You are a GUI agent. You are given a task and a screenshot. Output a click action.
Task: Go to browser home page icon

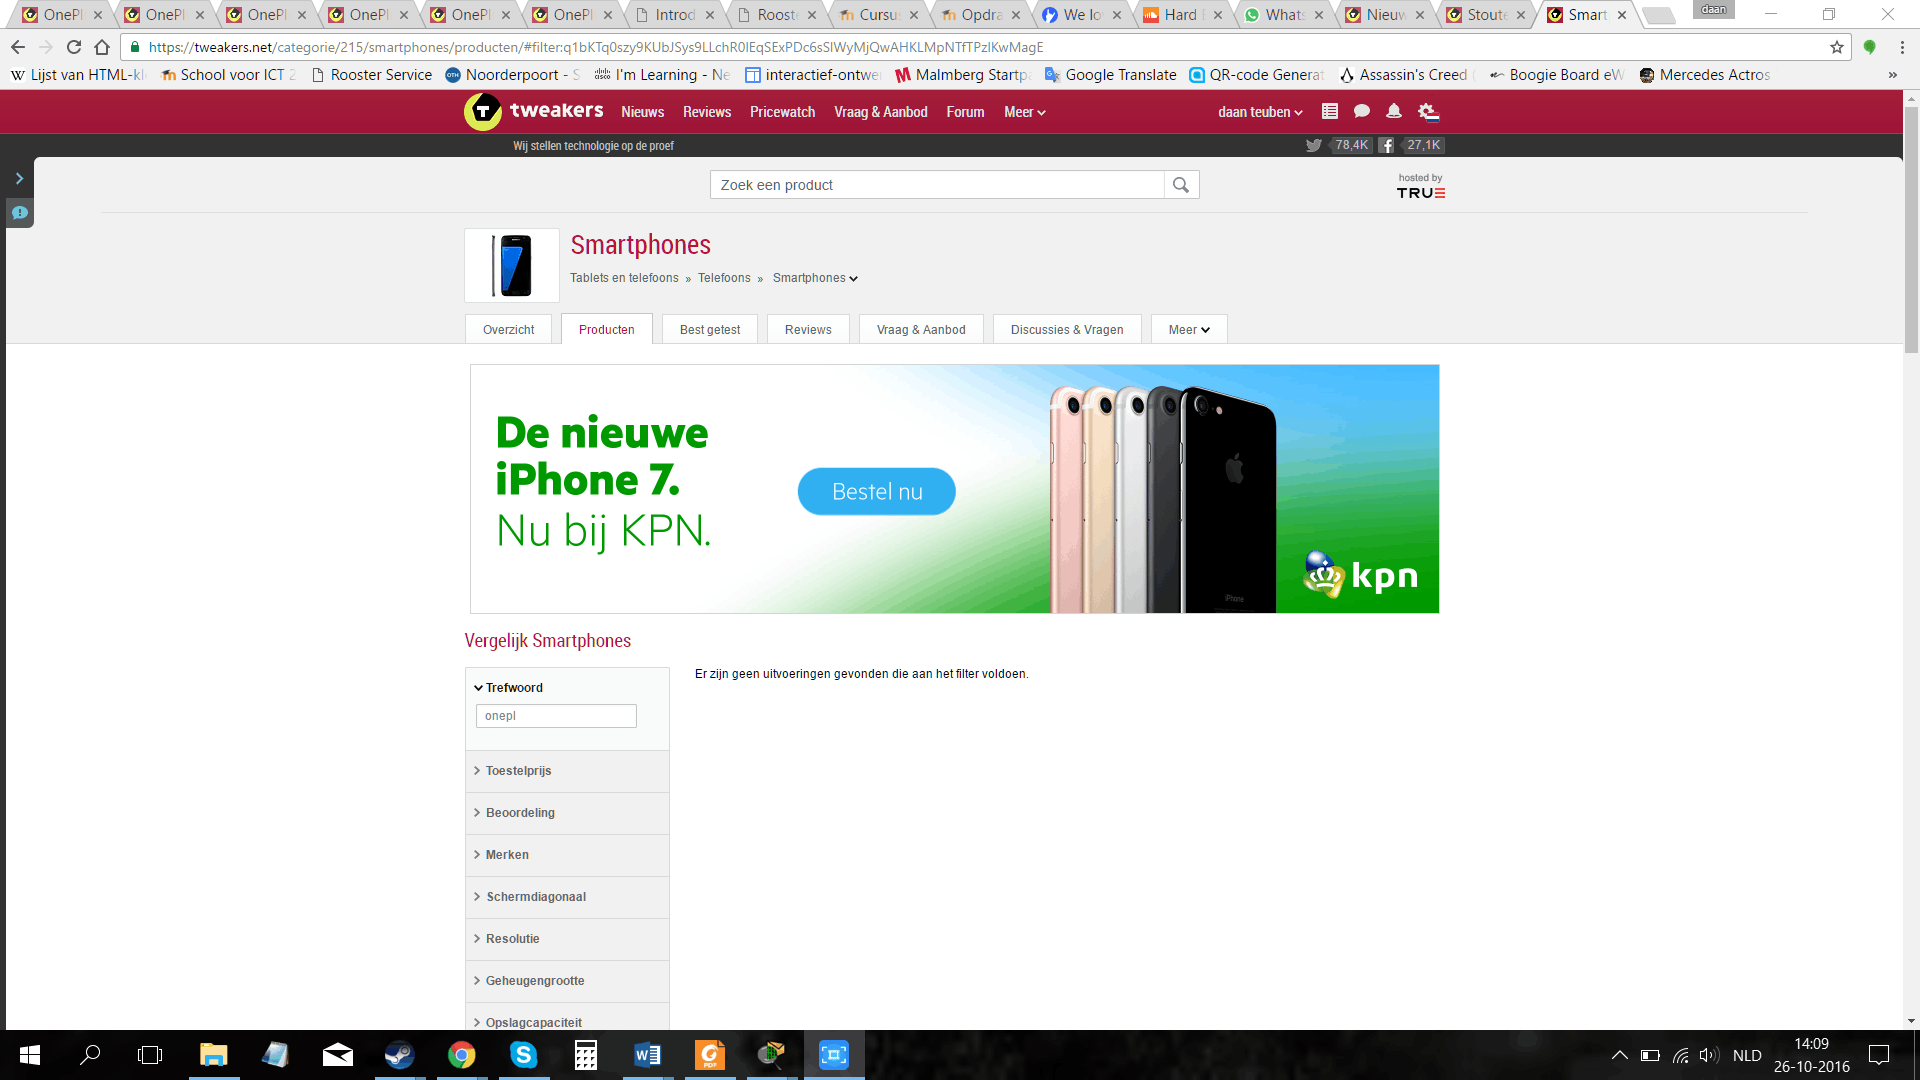click(x=102, y=47)
